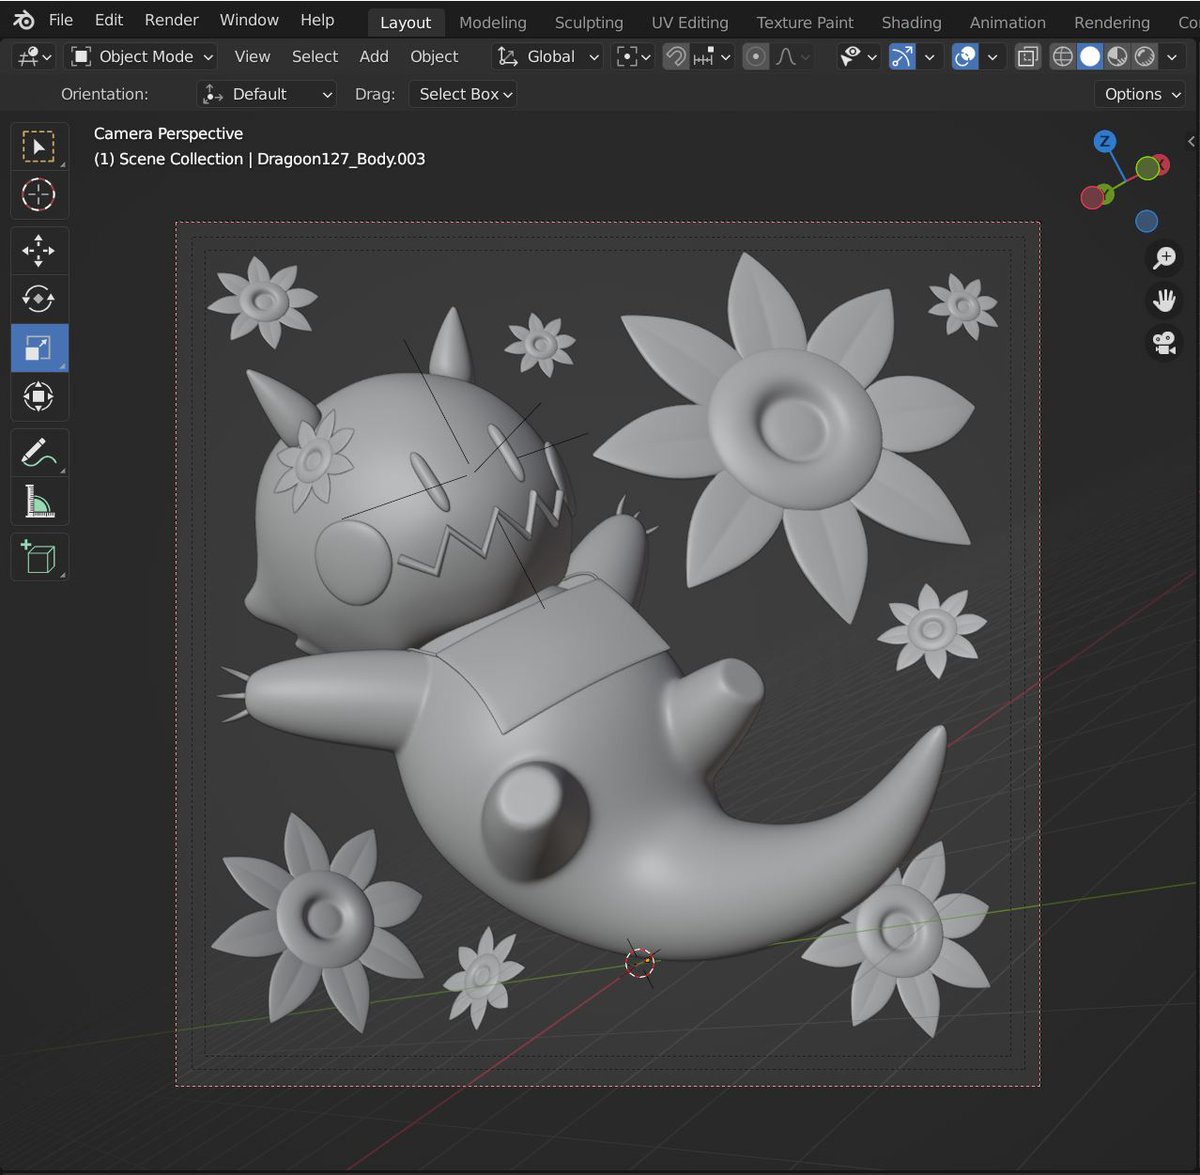Click the Transform tool icon
The image size is (1200, 1175).
(x=39, y=397)
